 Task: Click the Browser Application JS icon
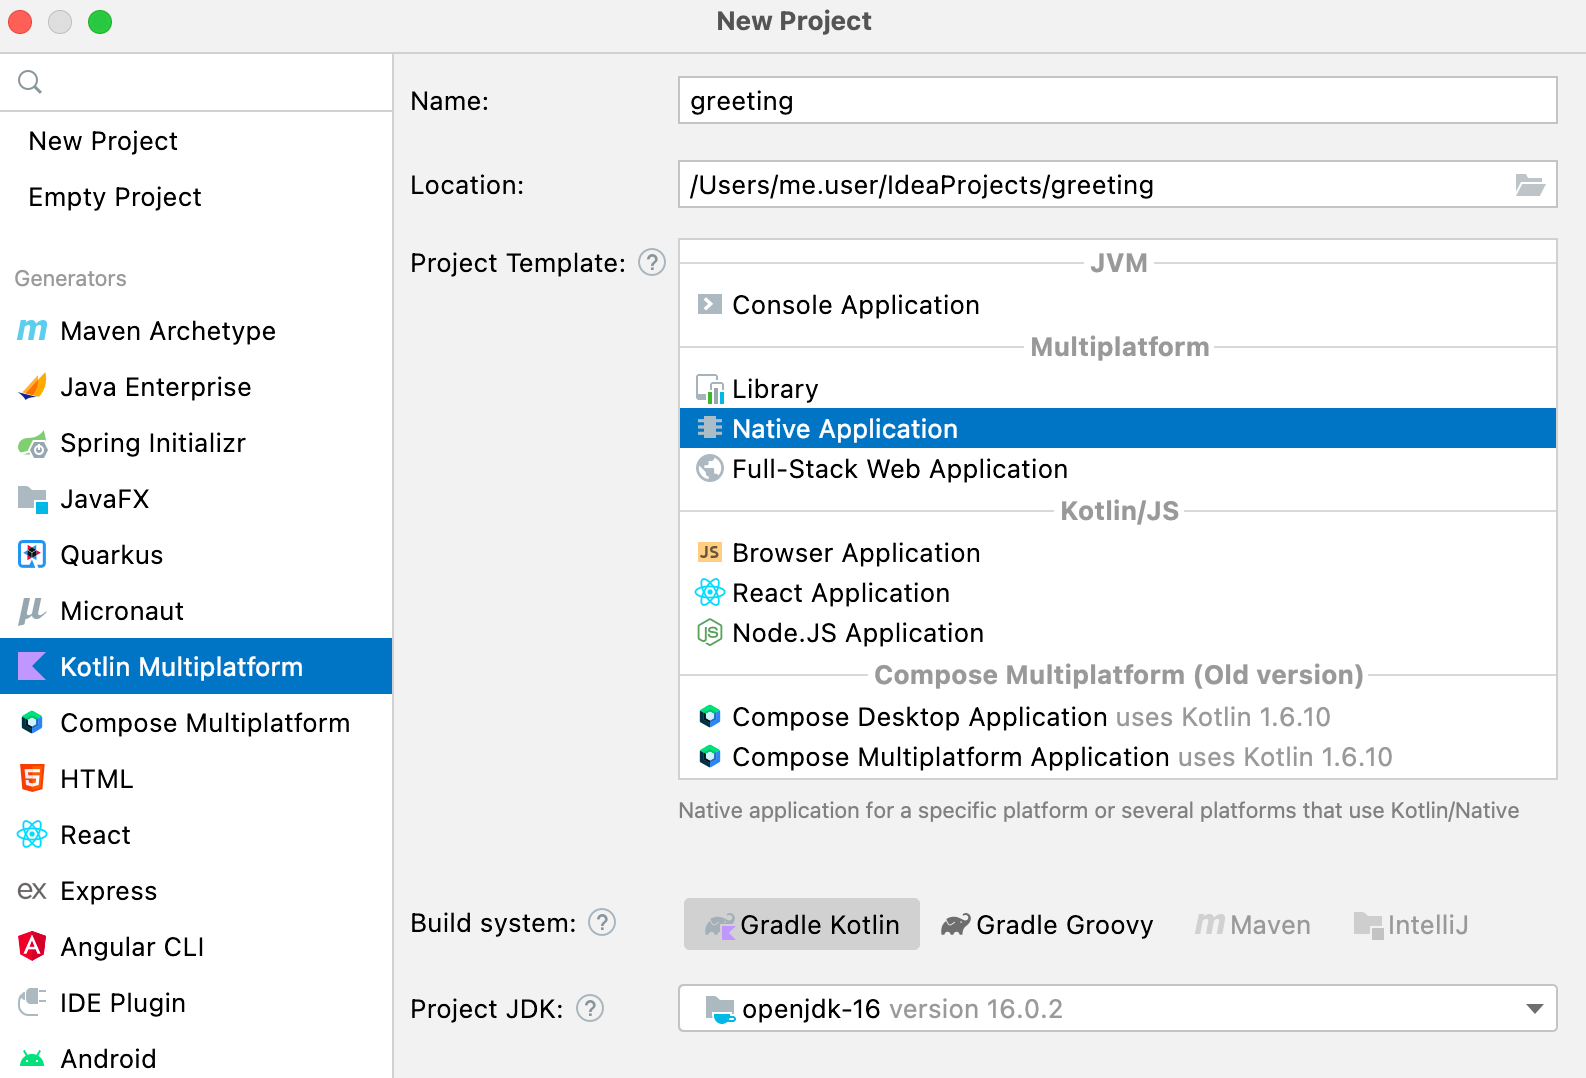click(710, 552)
